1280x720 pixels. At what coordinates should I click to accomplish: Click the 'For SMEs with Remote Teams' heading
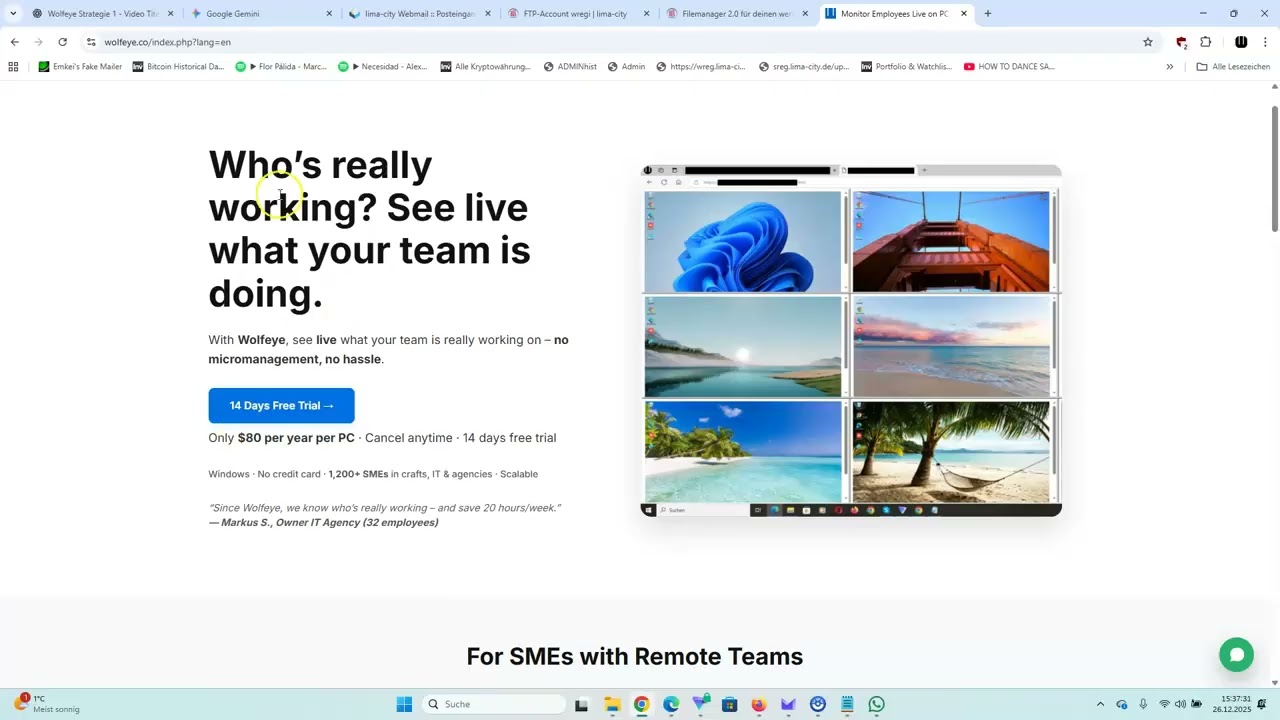click(635, 656)
